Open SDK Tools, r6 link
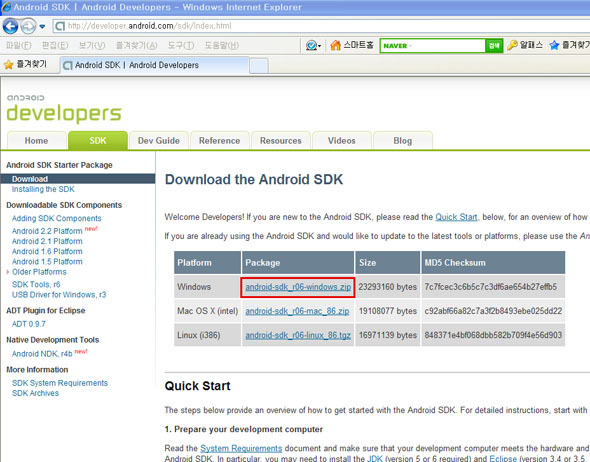Image resolution: width=590 pixels, height=462 pixels. tap(36, 284)
